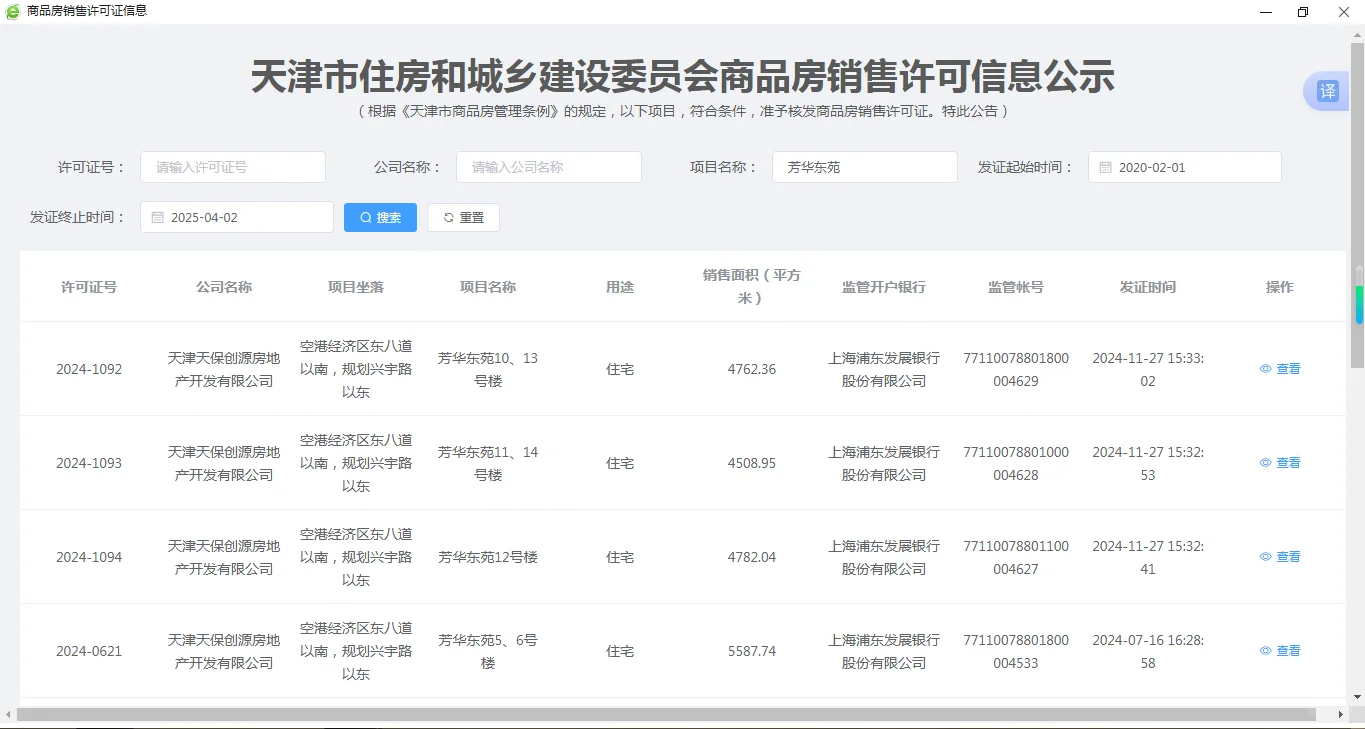Click vertical scrollbar down arrow
1365x729 pixels.
[1357, 696]
